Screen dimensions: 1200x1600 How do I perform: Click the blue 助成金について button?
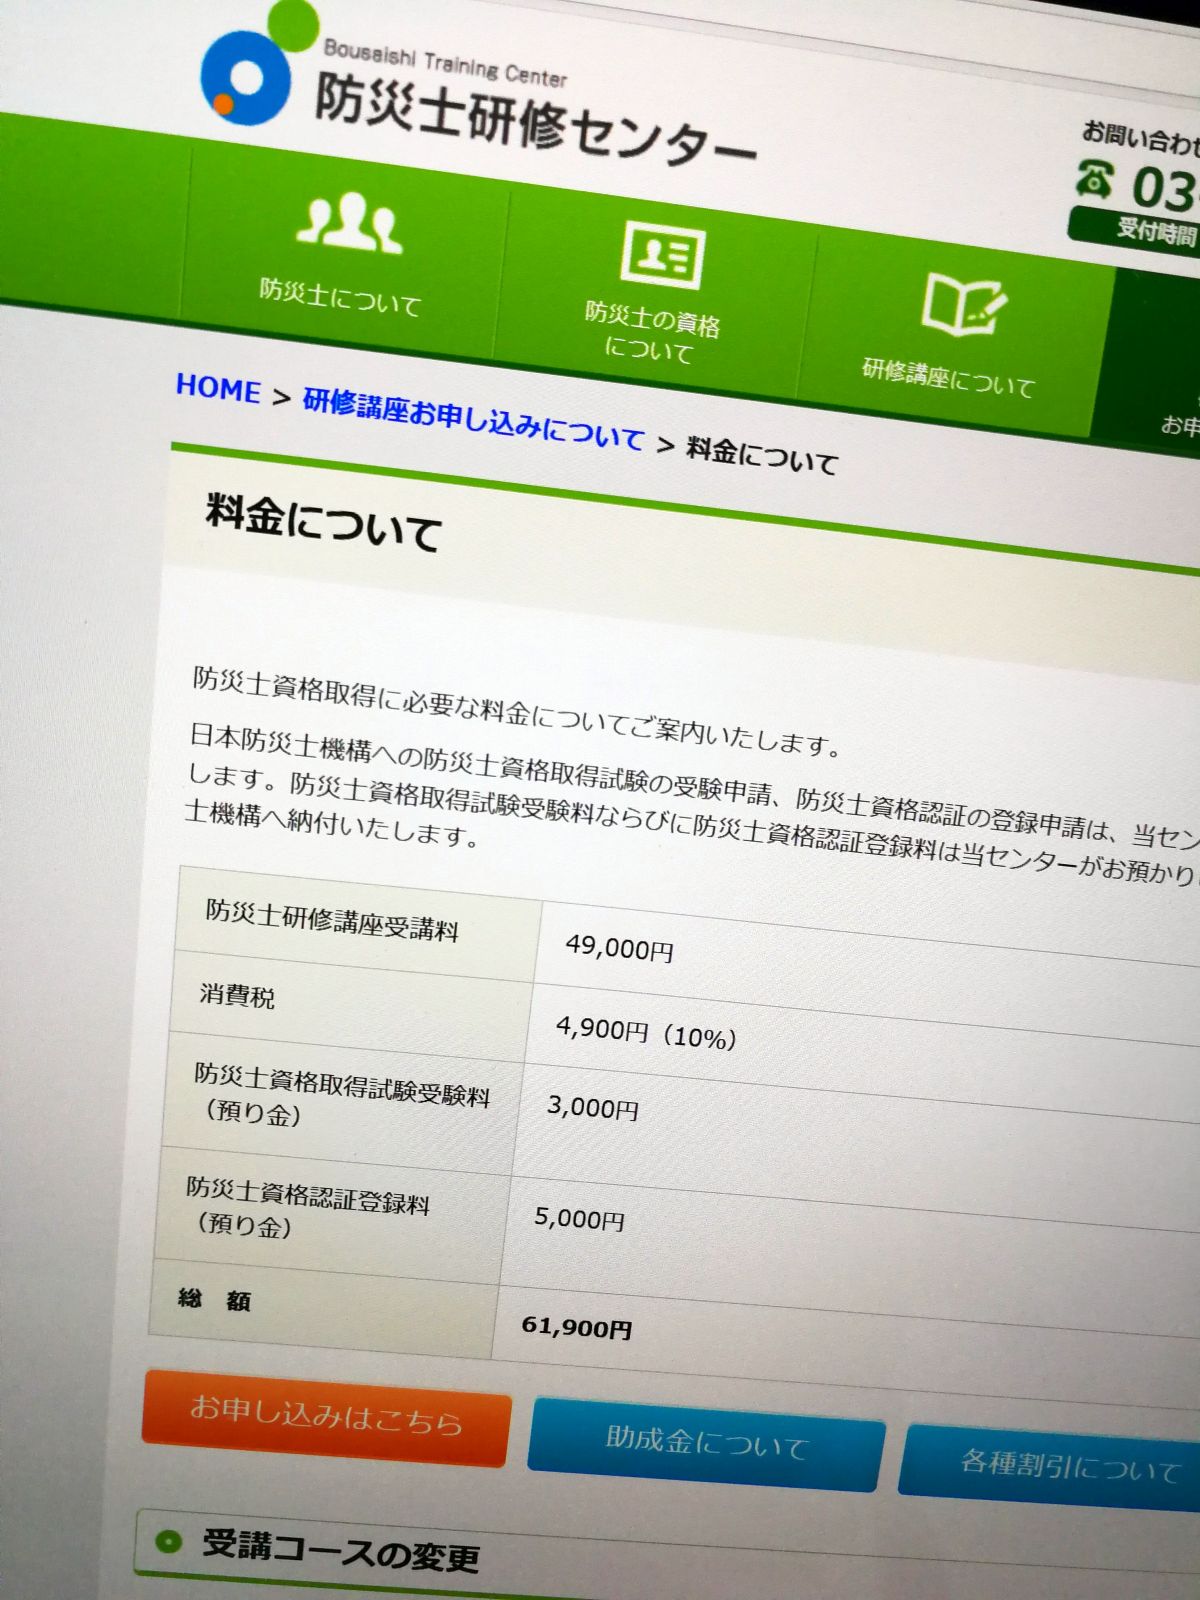point(706,1445)
